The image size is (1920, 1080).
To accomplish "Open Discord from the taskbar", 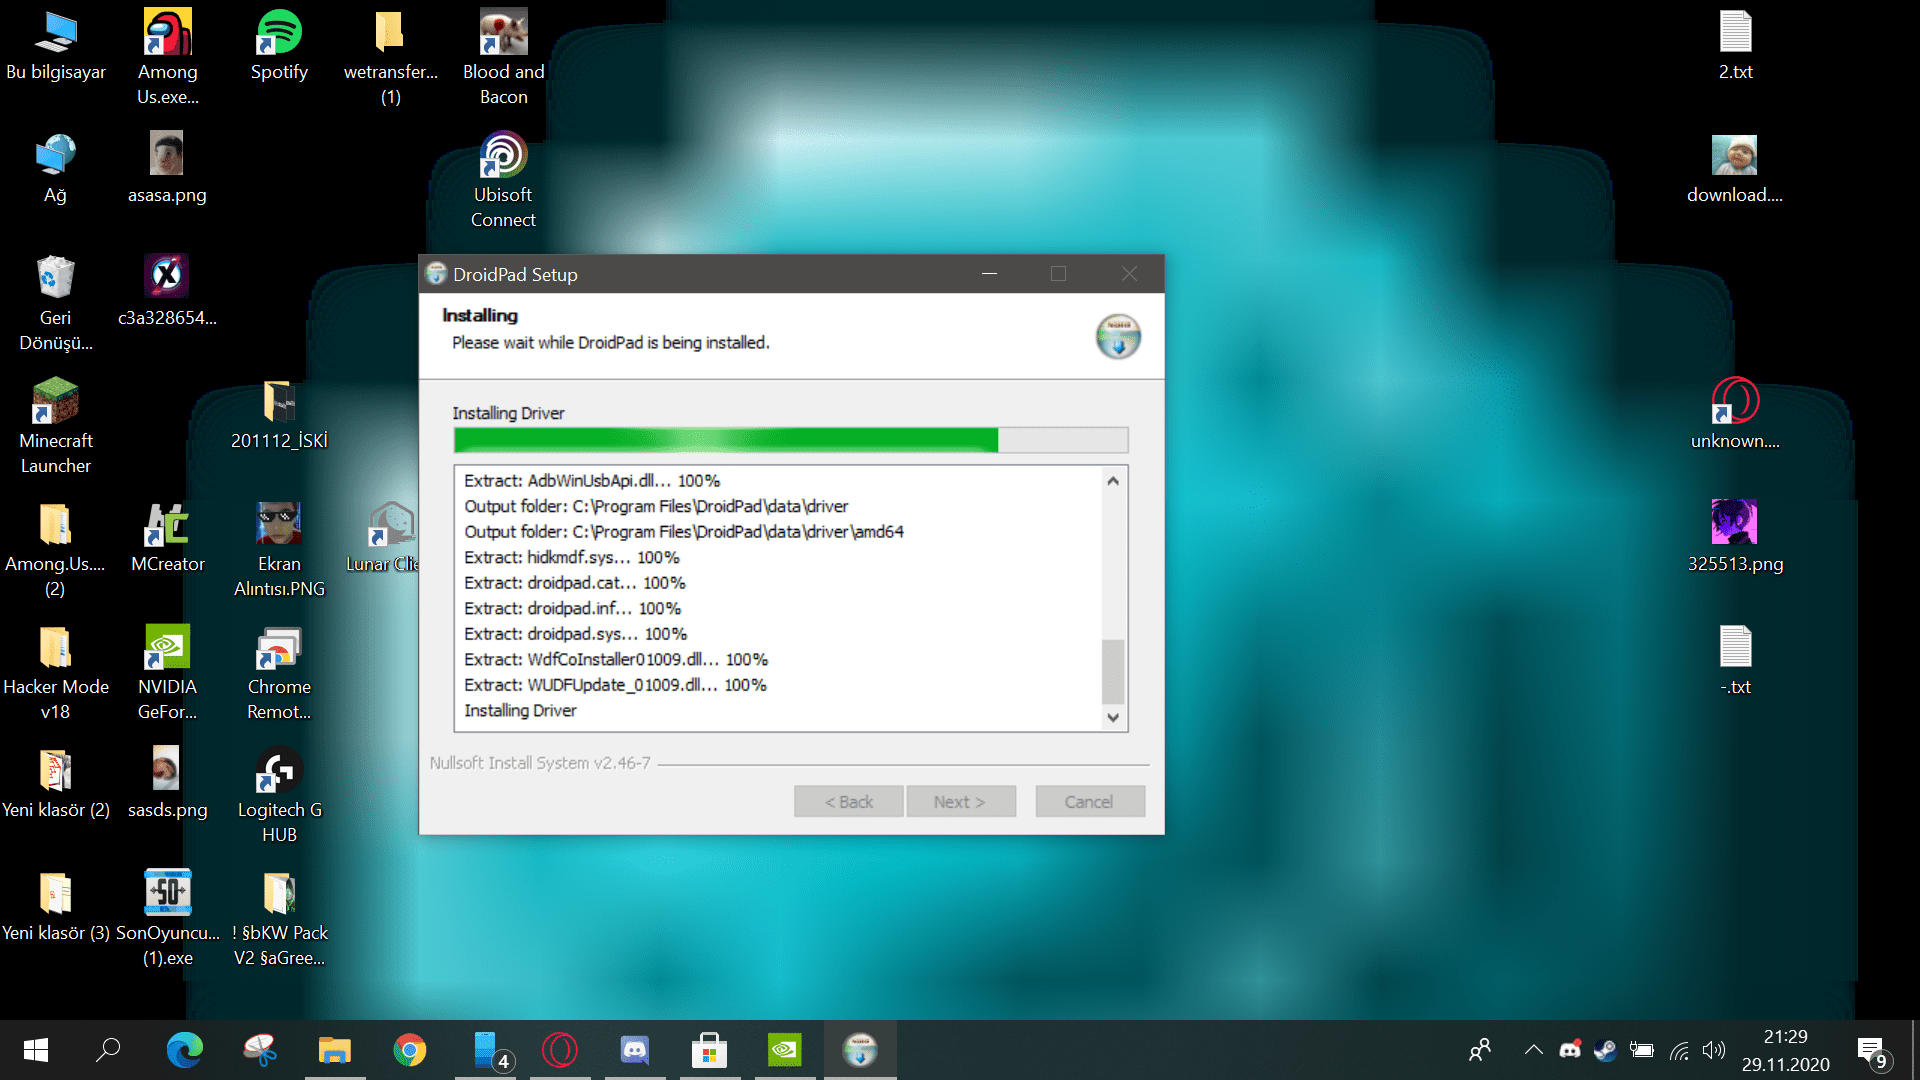I will (635, 1050).
